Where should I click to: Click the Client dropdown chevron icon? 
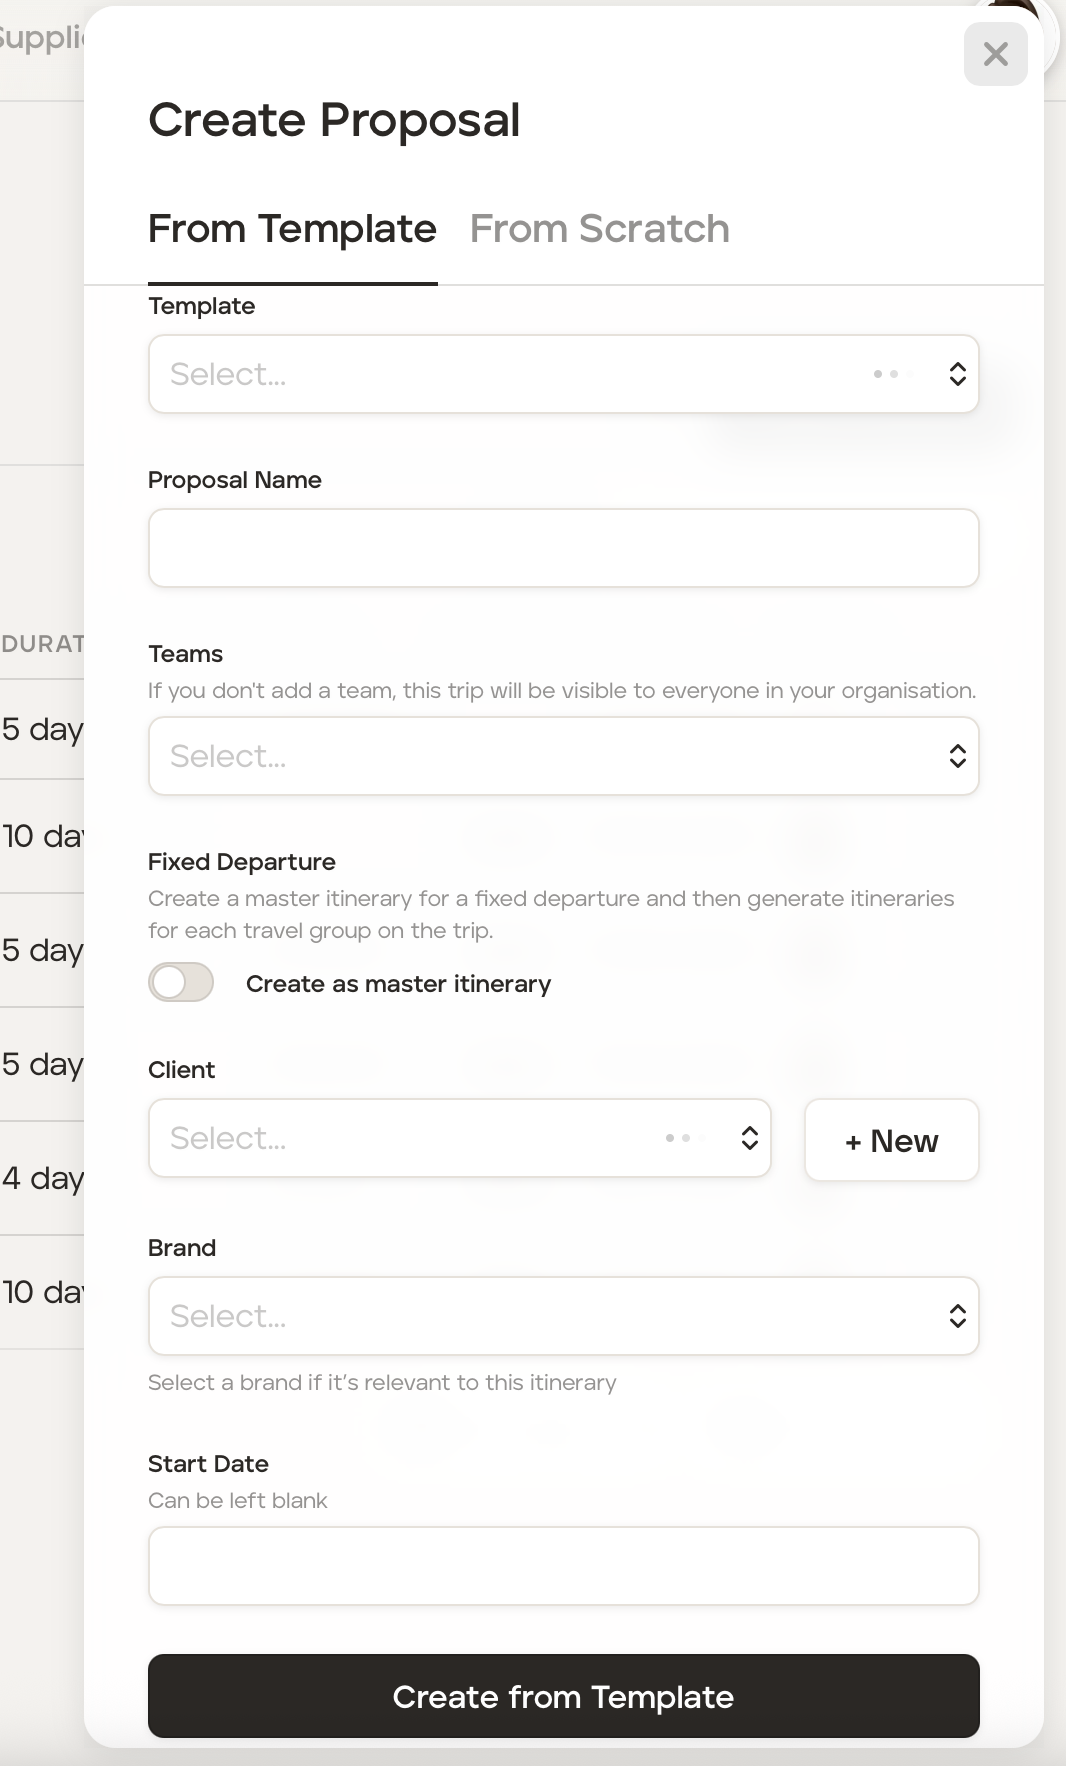click(x=749, y=1138)
